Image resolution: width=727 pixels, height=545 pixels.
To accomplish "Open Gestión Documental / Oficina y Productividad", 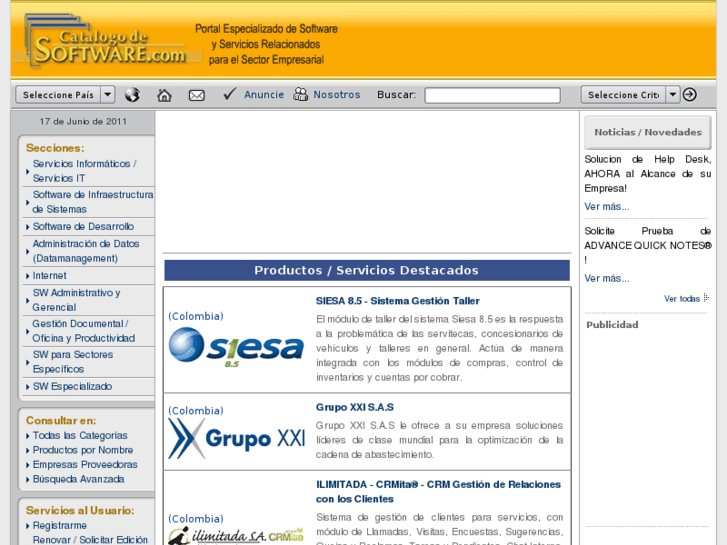I will (x=83, y=331).
